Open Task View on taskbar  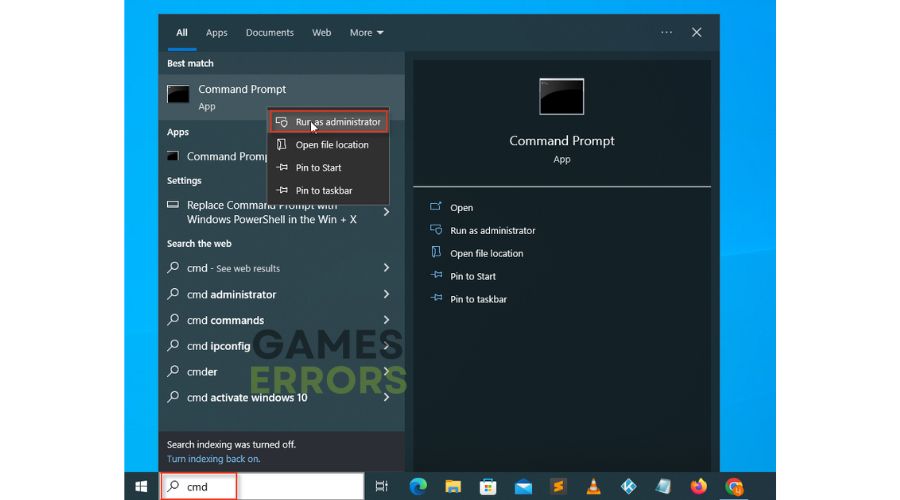pos(381,486)
